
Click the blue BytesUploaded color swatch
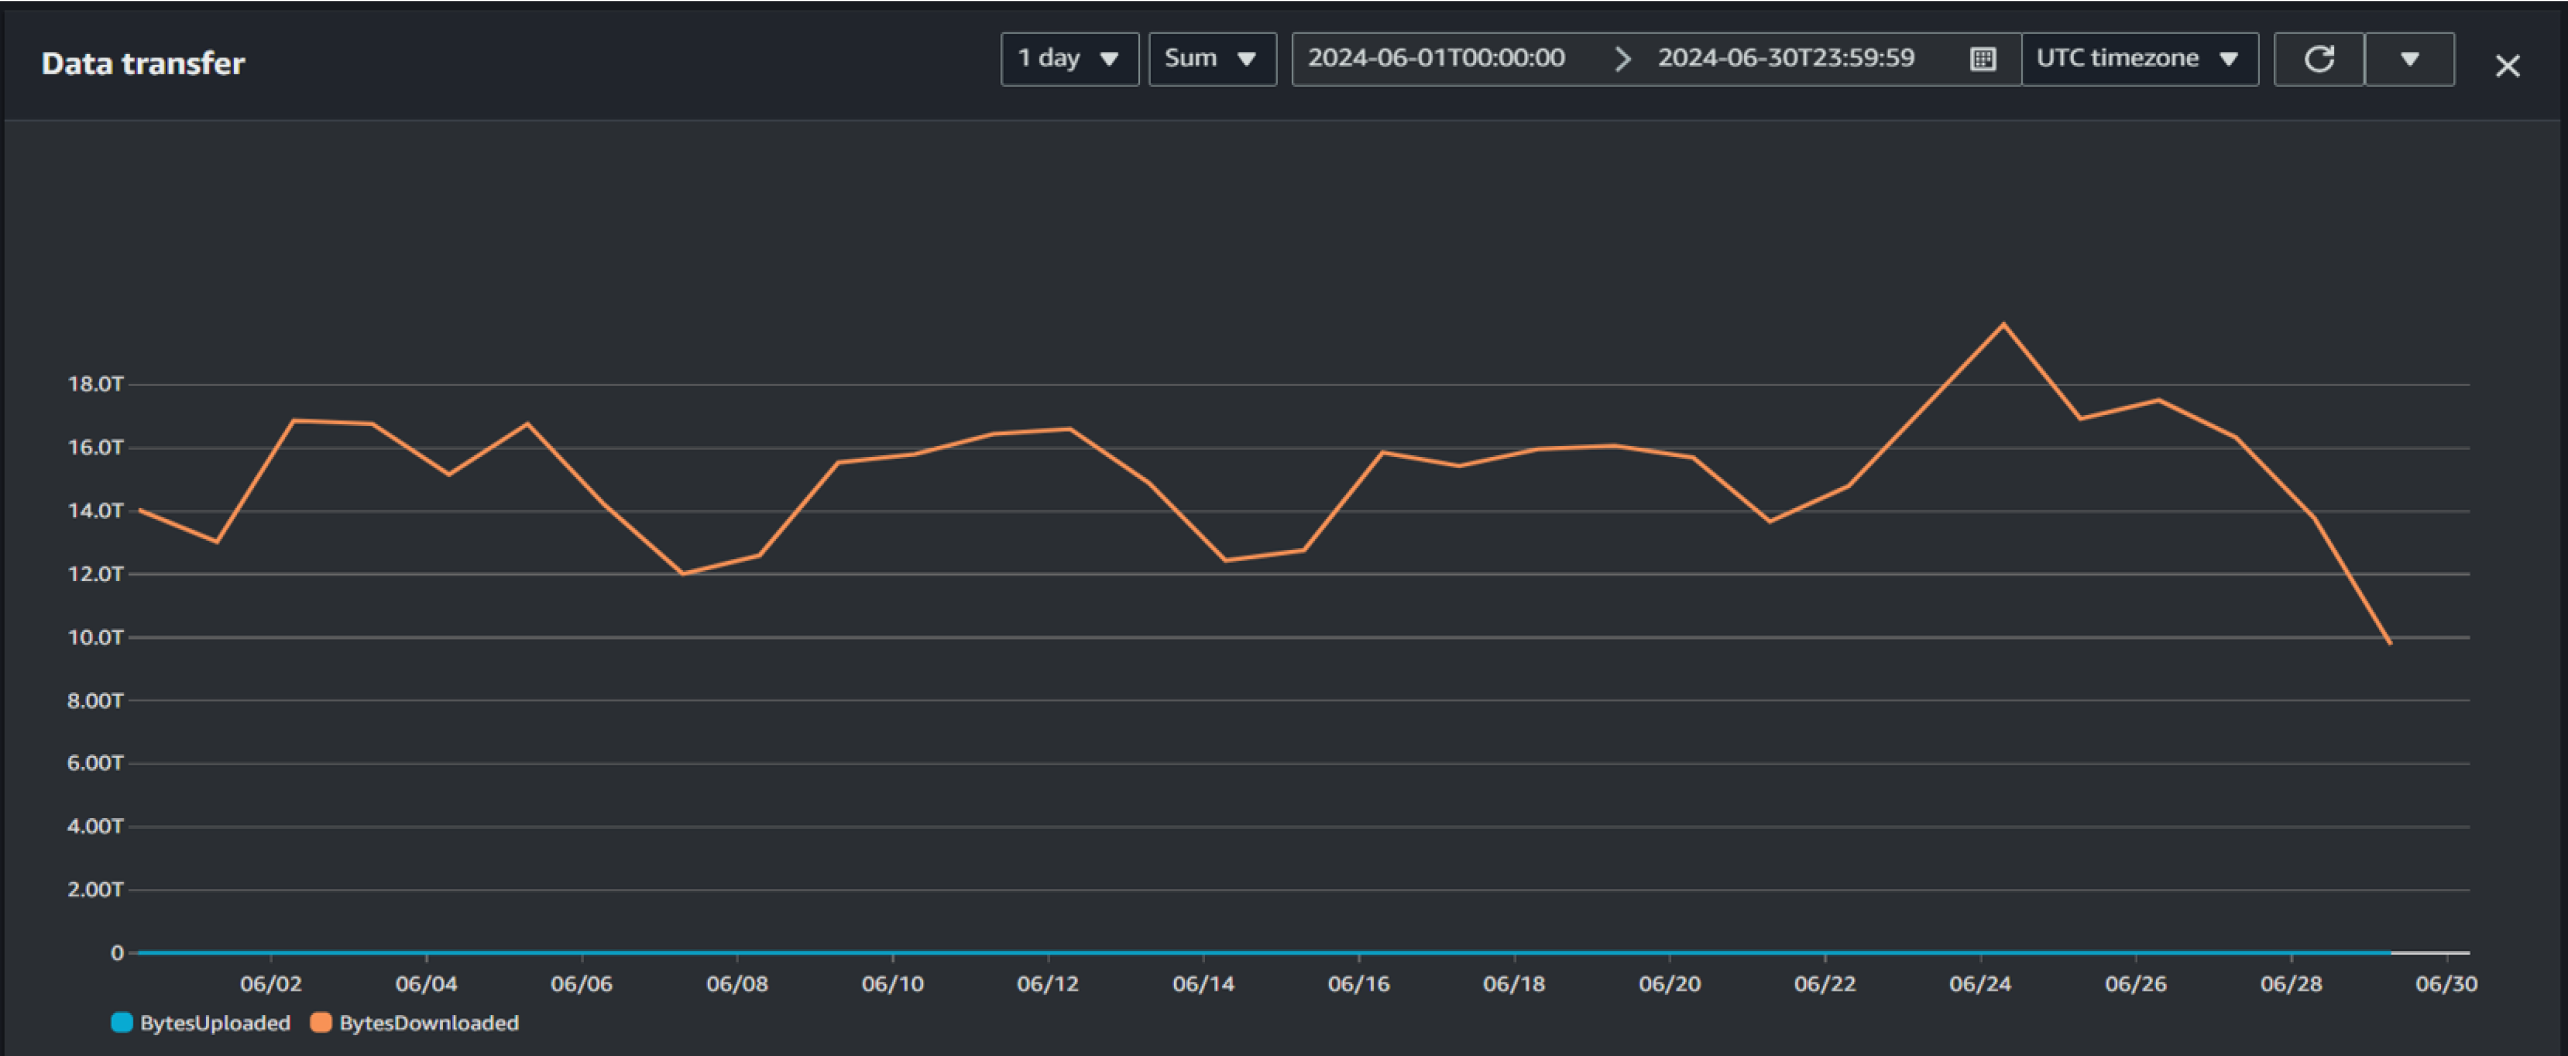pos(122,1023)
